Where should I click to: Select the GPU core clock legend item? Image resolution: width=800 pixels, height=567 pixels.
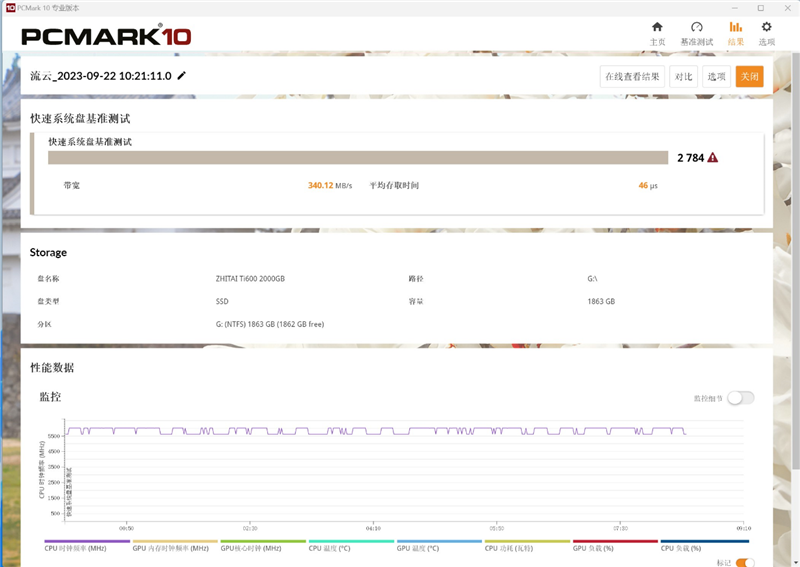(x=263, y=546)
